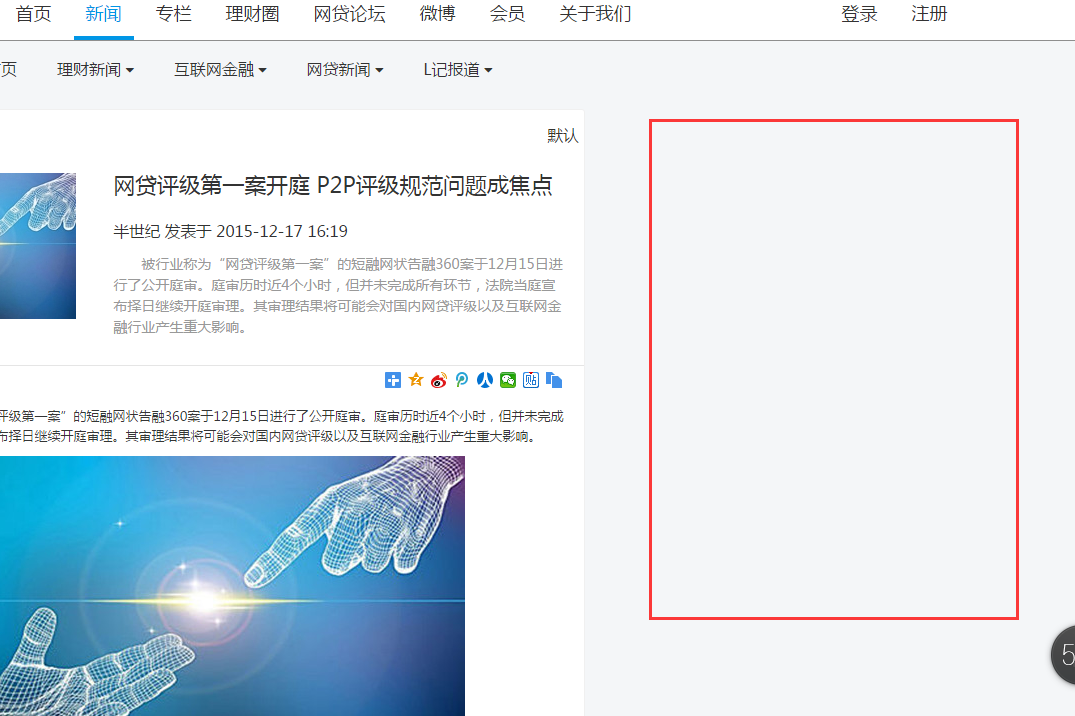
Task: Click the 登录 link
Action: [x=859, y=14]
